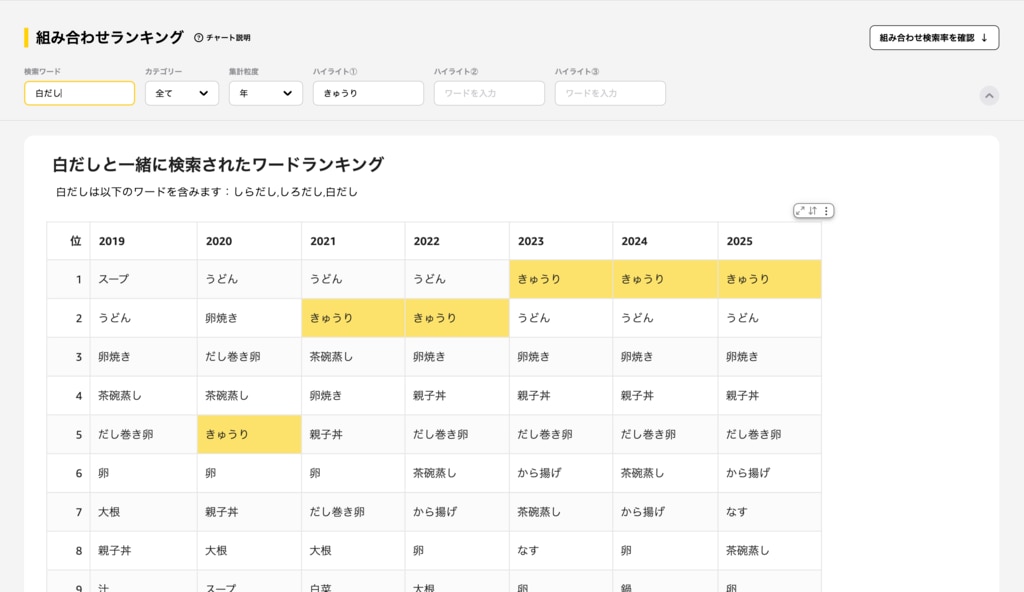1024x592 pixels.
Task: Click the 2019 column header
Action: tap(112, 241)
